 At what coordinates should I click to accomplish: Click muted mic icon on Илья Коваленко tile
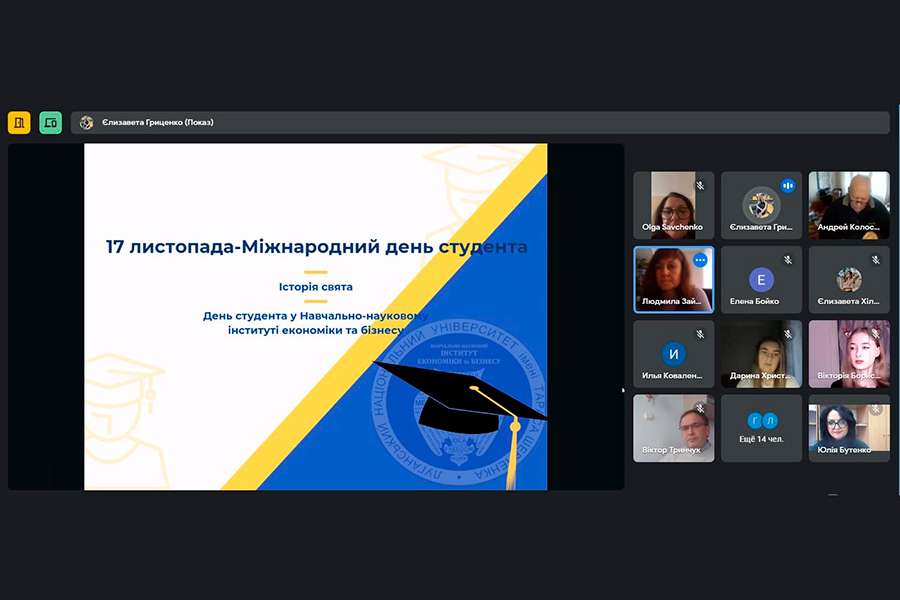tap(700, 334)
